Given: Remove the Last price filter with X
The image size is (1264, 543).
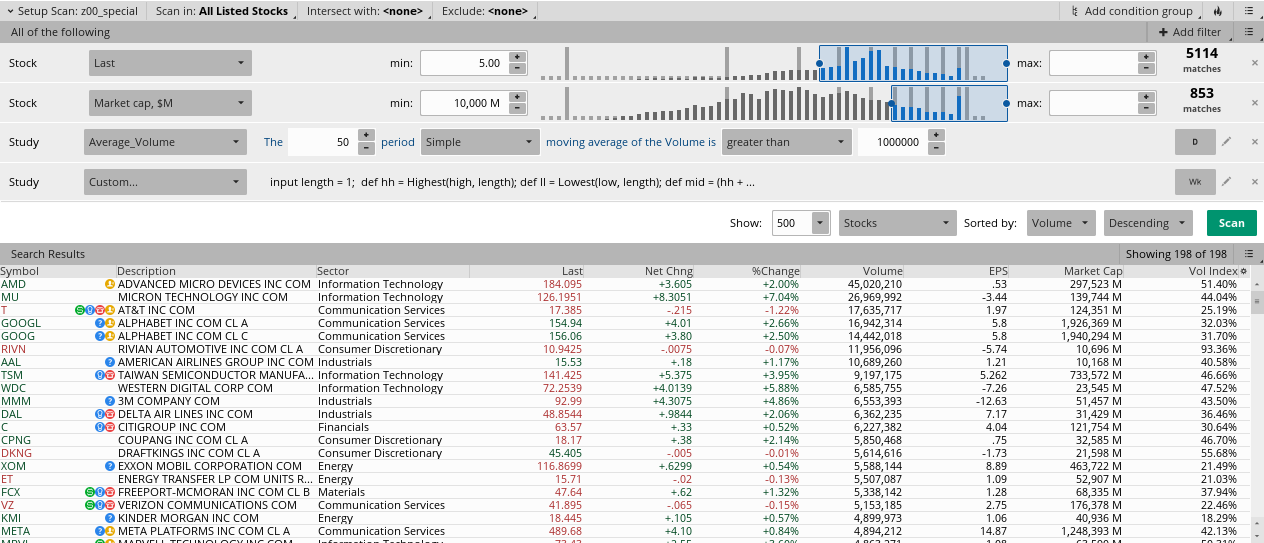Looking at the screenshot, I should coord(1255,63).
